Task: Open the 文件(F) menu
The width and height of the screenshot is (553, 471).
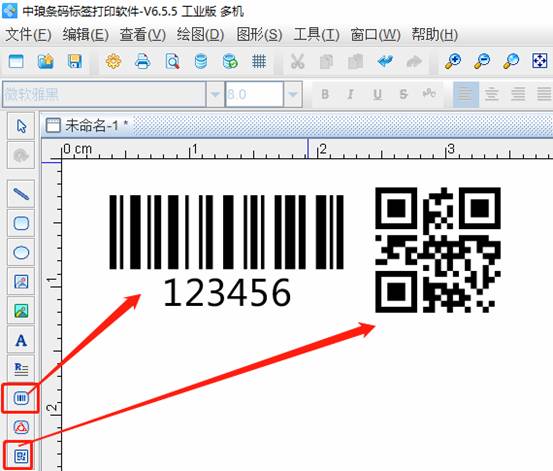Action: pyautogui.click(x=28, y=35)
